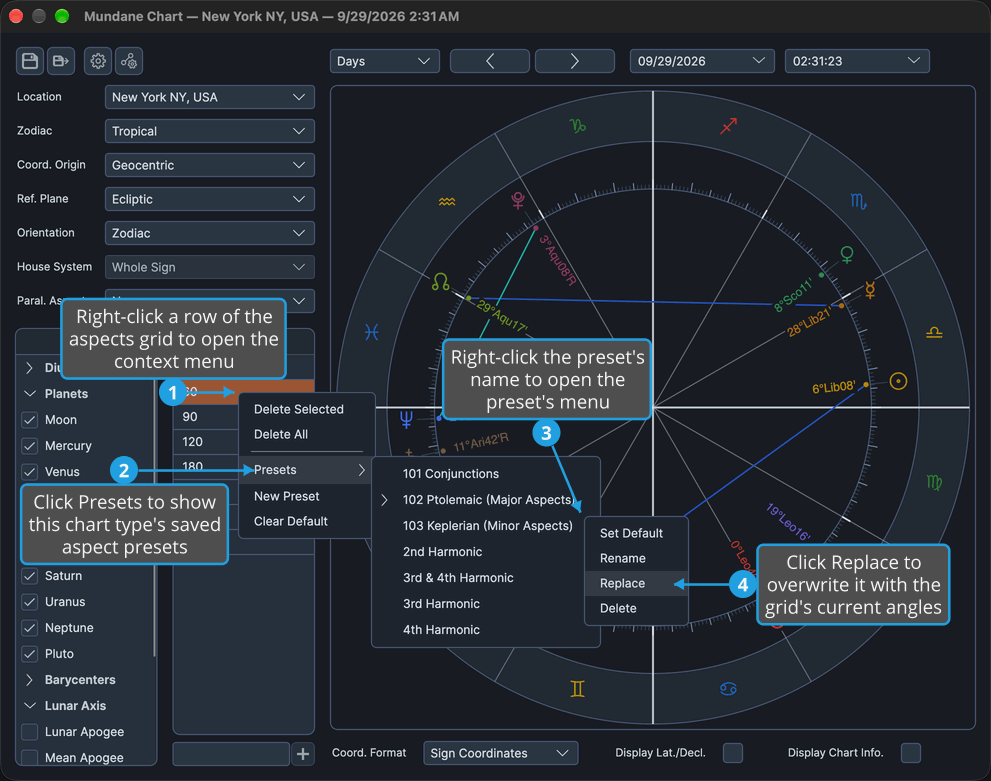Select the 120 row in aspects grid

(x=206, y=442)
